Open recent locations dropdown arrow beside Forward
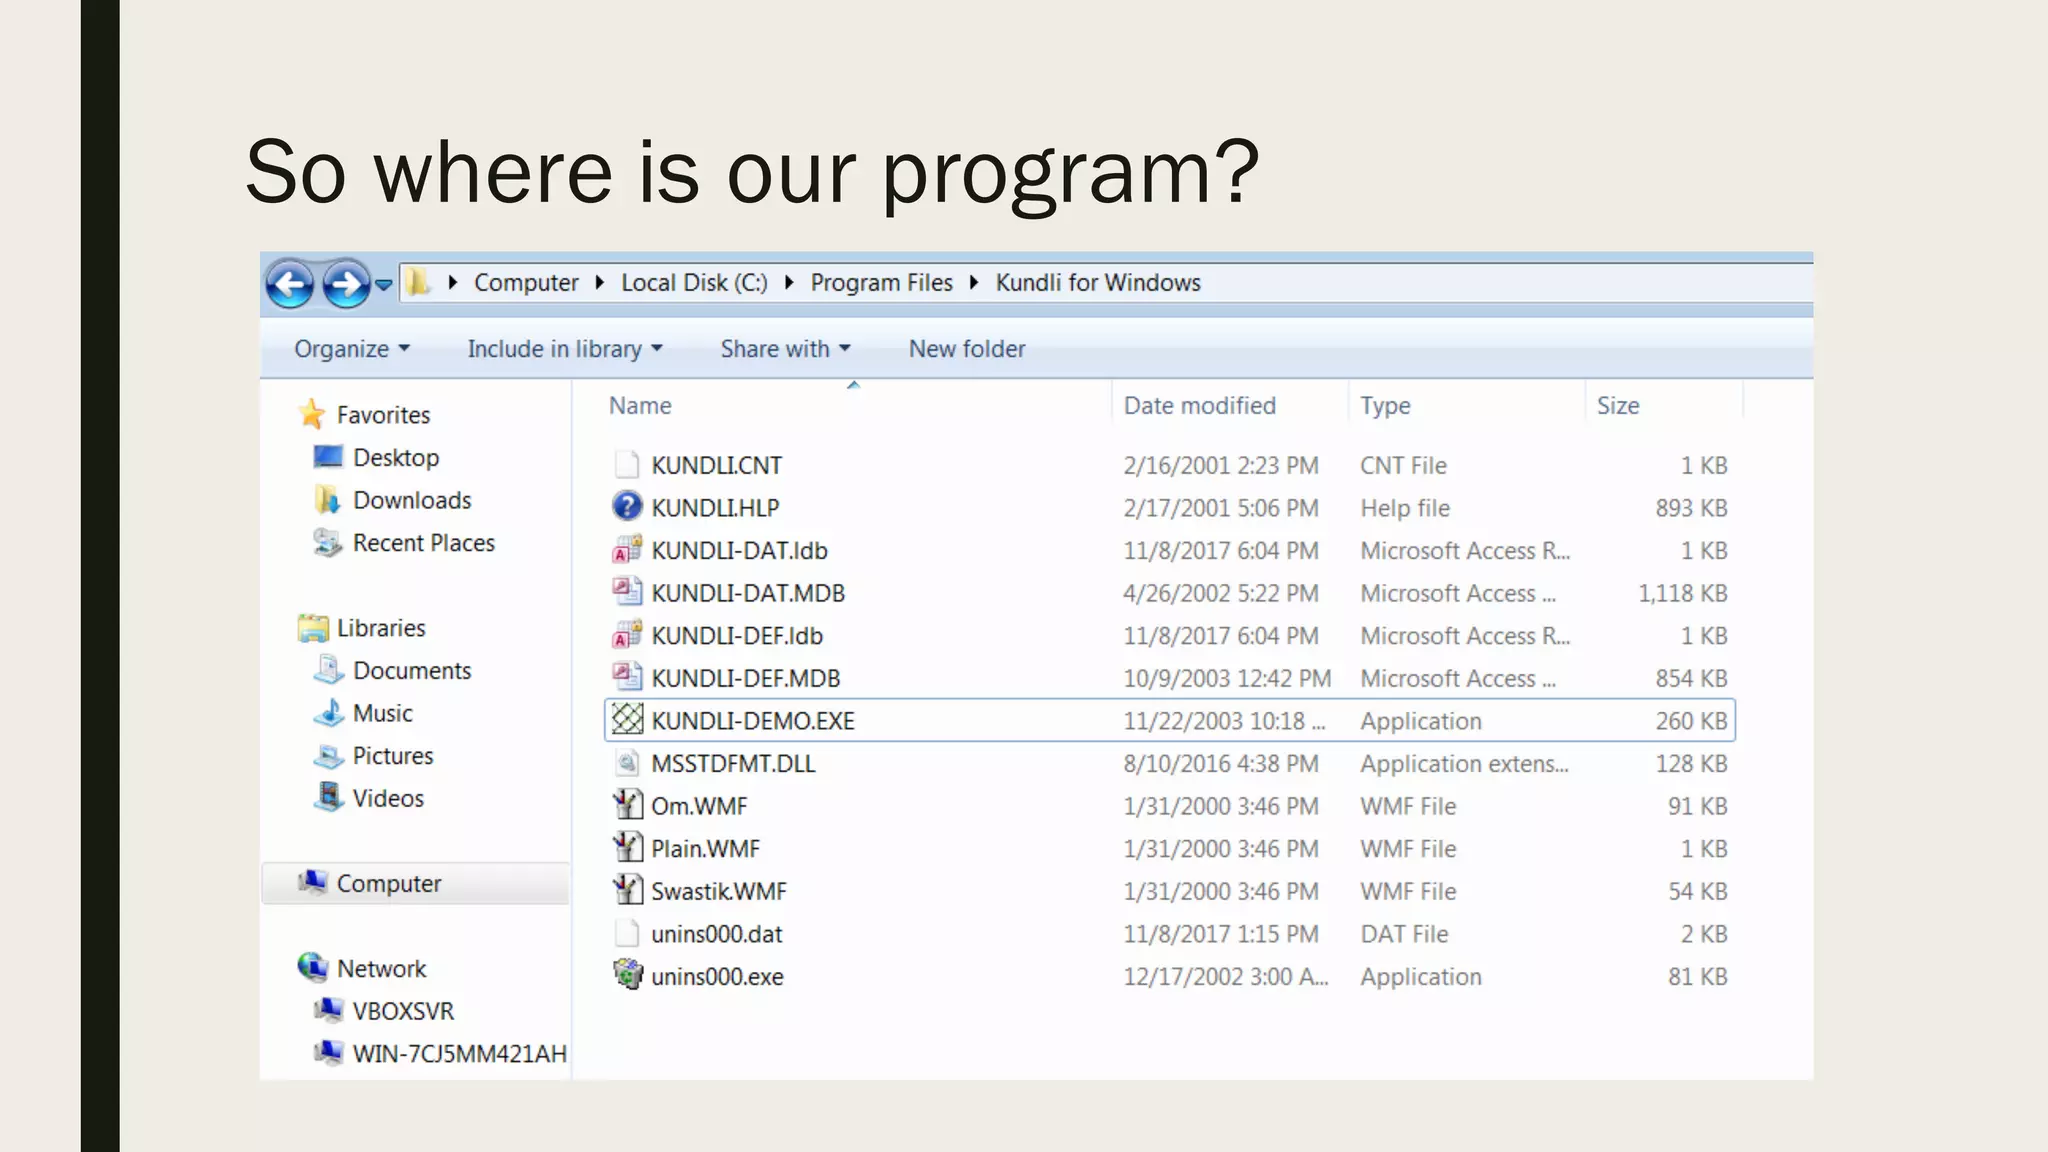 click(383, 285)
